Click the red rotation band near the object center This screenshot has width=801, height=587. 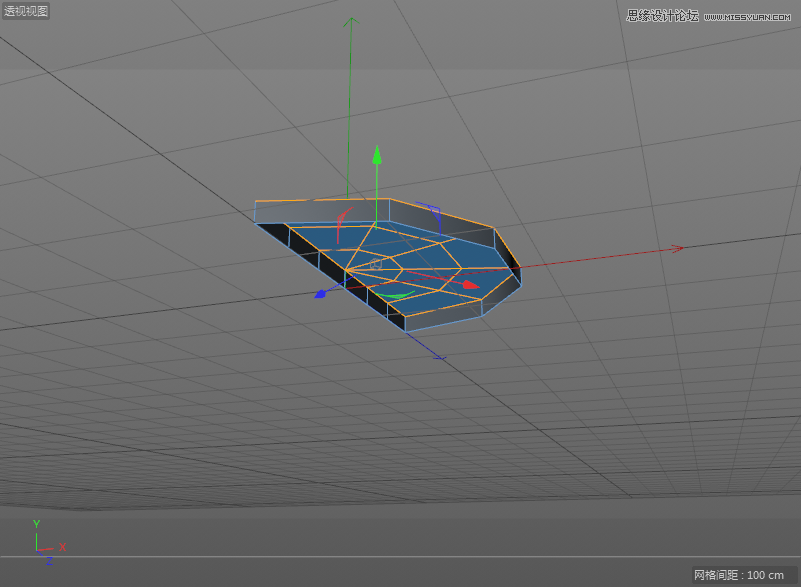point(343,218)
